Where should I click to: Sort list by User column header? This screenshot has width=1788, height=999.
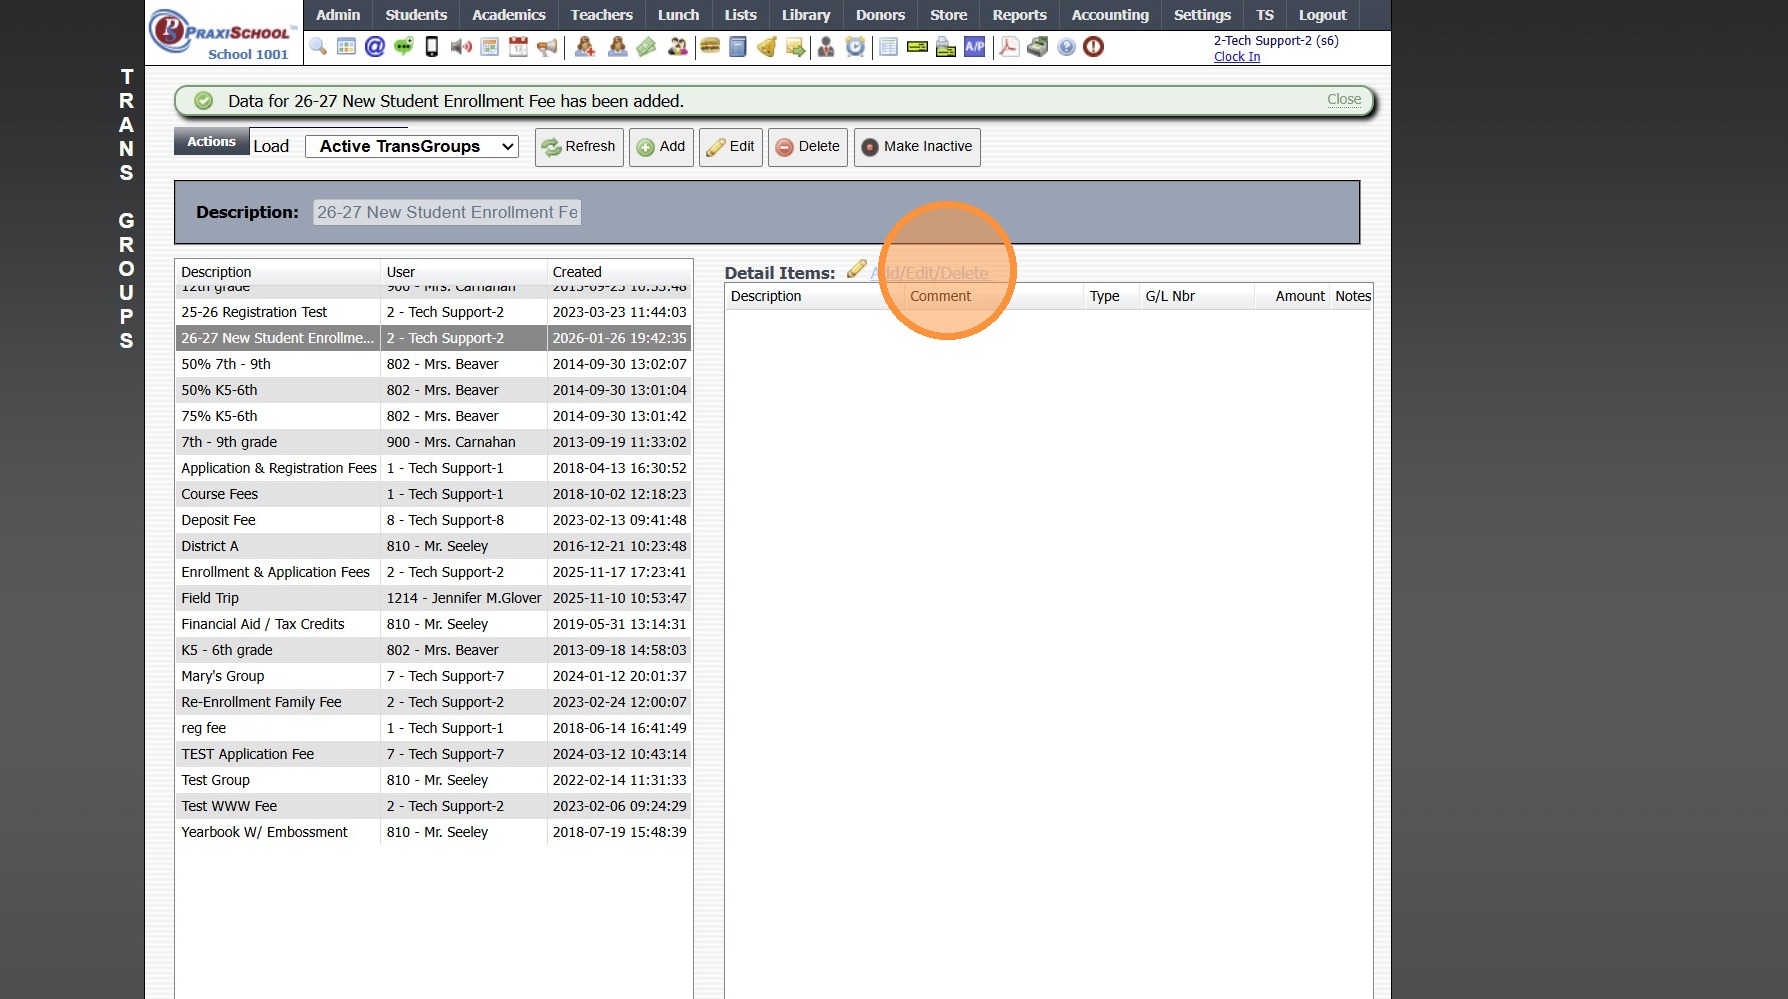pos(463,272)
